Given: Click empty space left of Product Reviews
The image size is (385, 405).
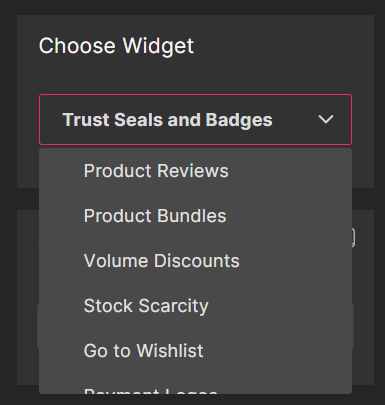Looking at the screenshot, I should tap(61, 171).
